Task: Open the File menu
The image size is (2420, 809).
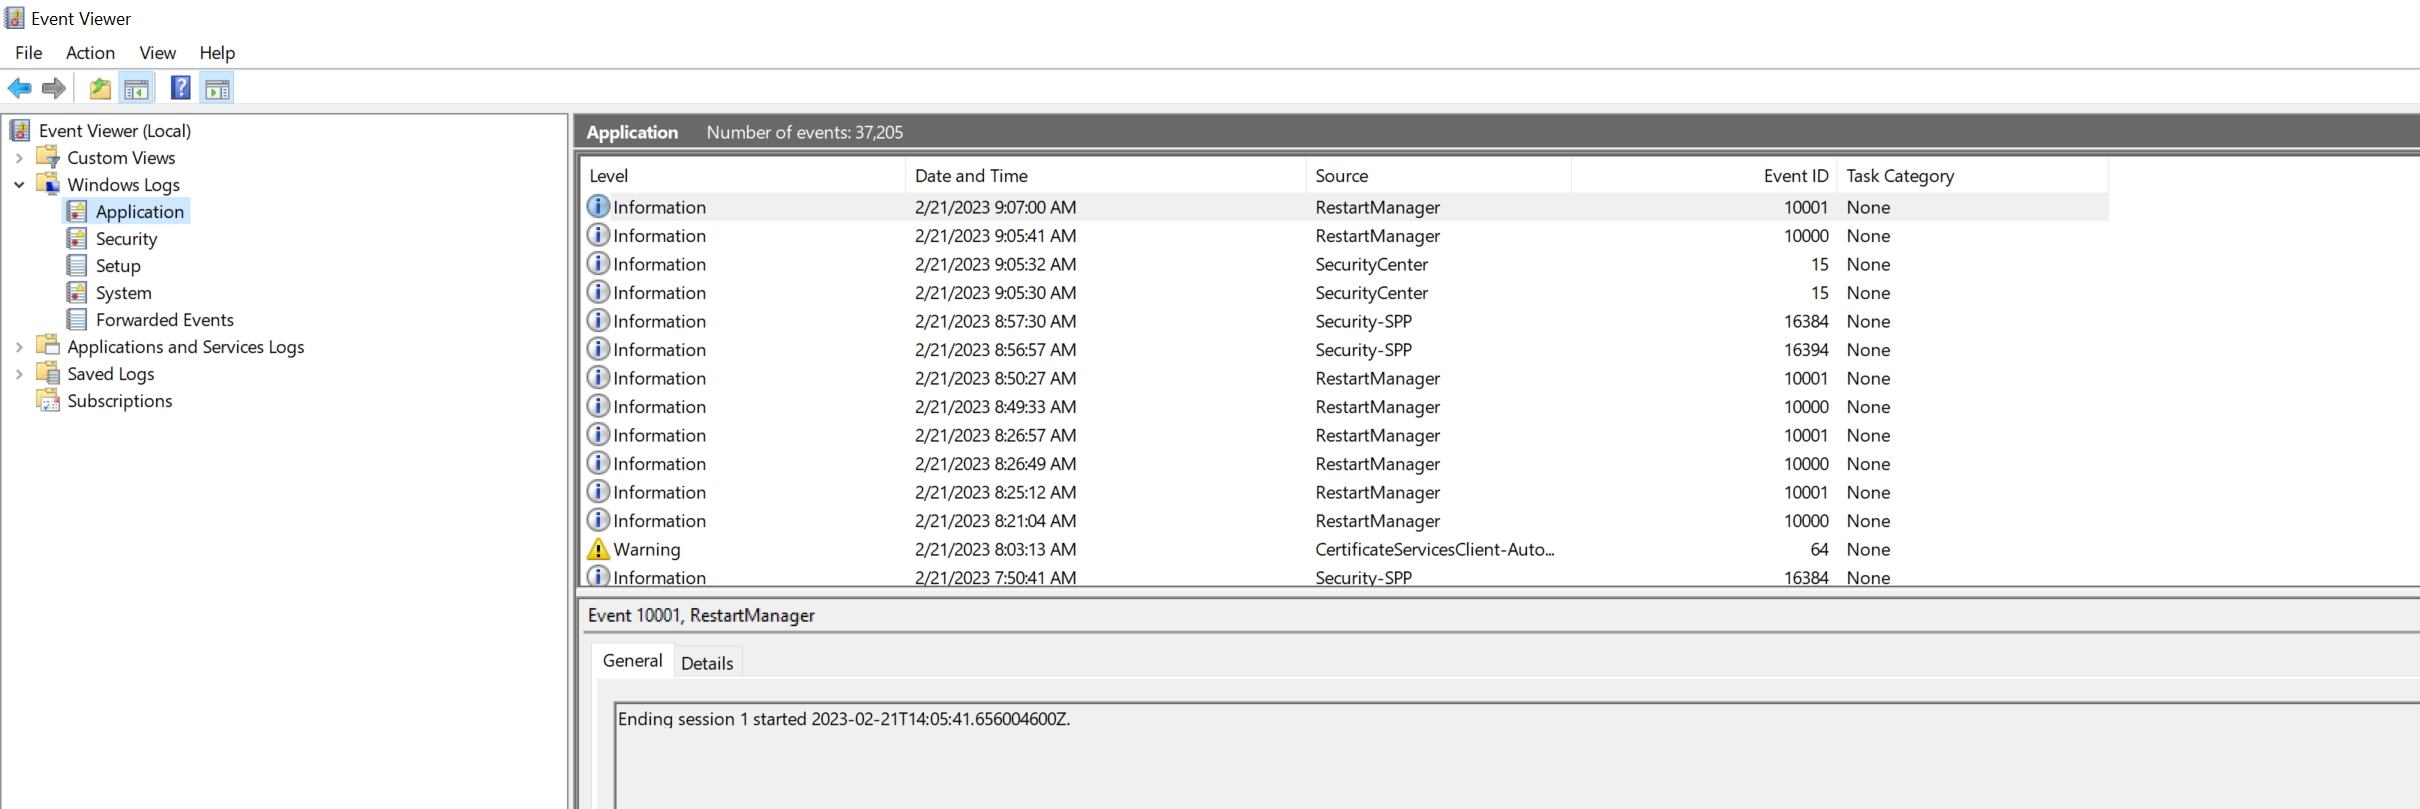Action: pos(29,52)
